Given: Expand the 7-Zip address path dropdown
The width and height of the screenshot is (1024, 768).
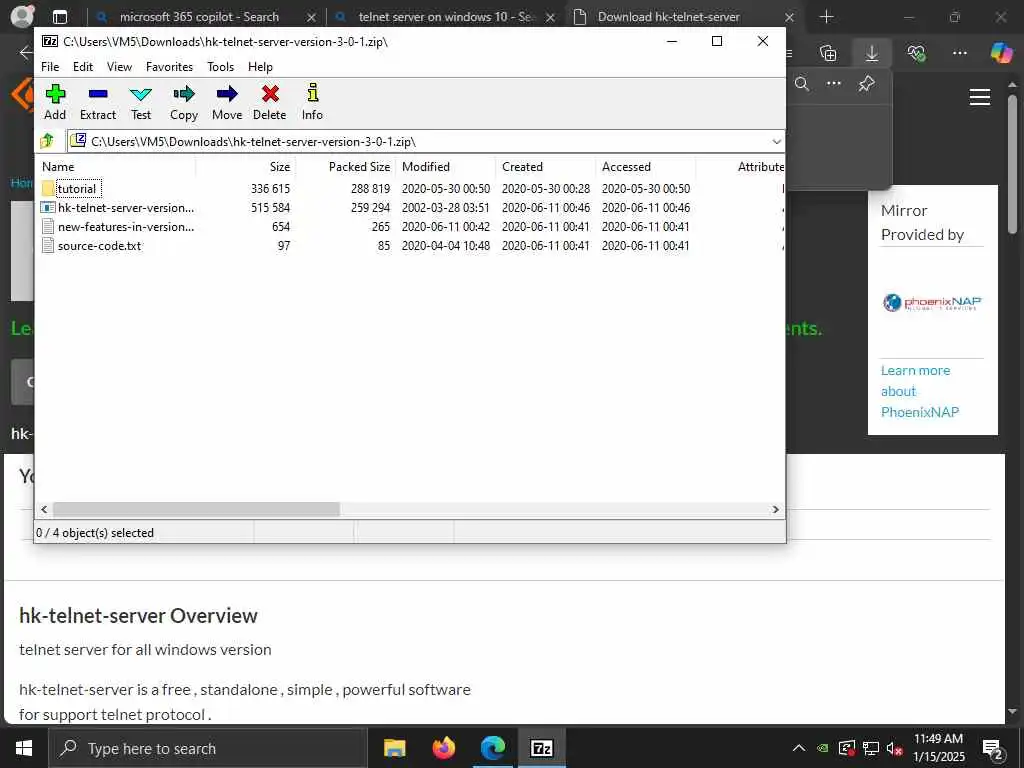Looking at the screenshot, I should (x=776, y=142).
